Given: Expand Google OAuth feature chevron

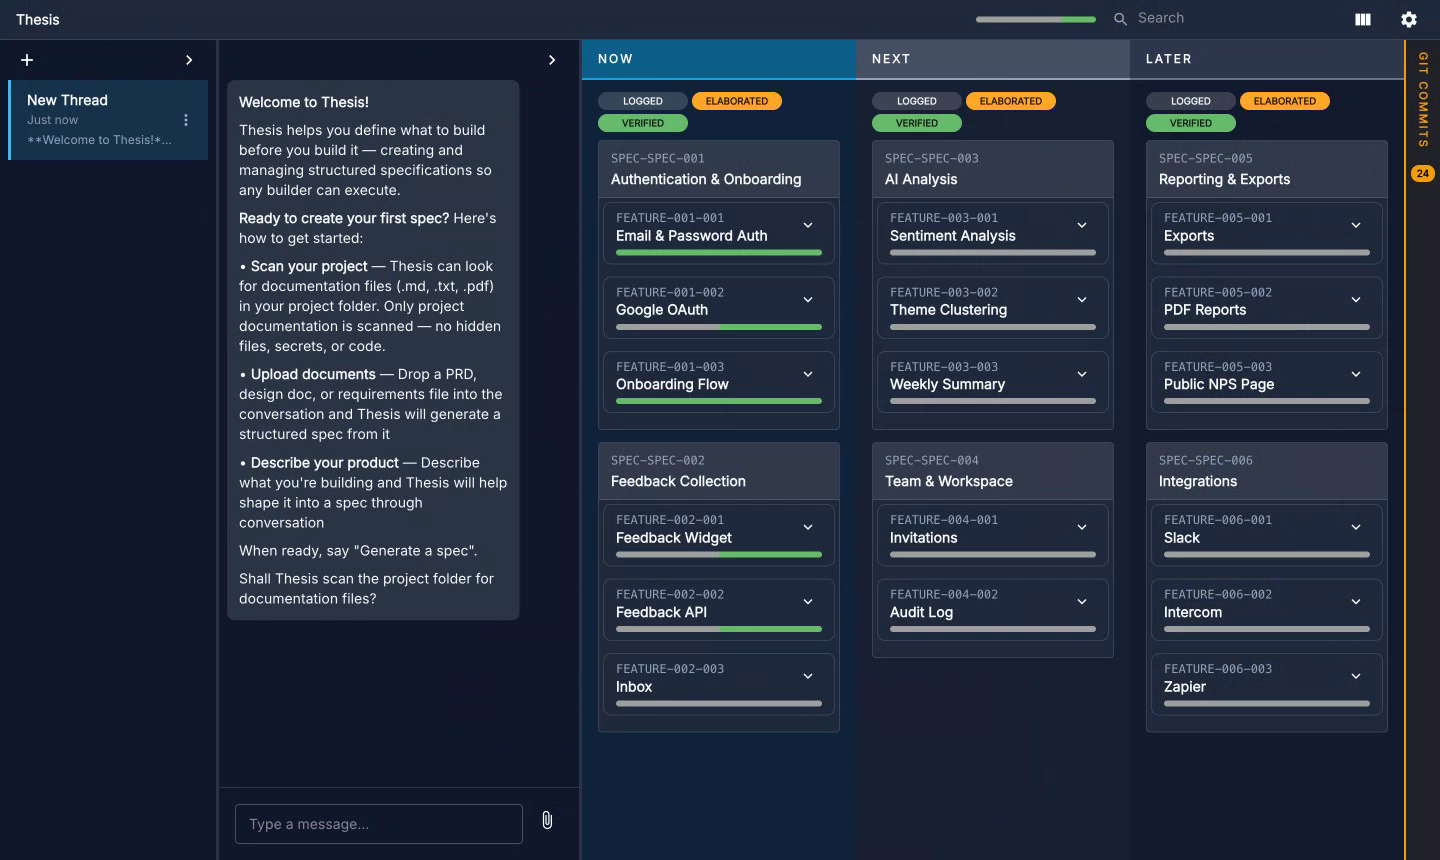Looking at the screenshot, I should [808, 300].
